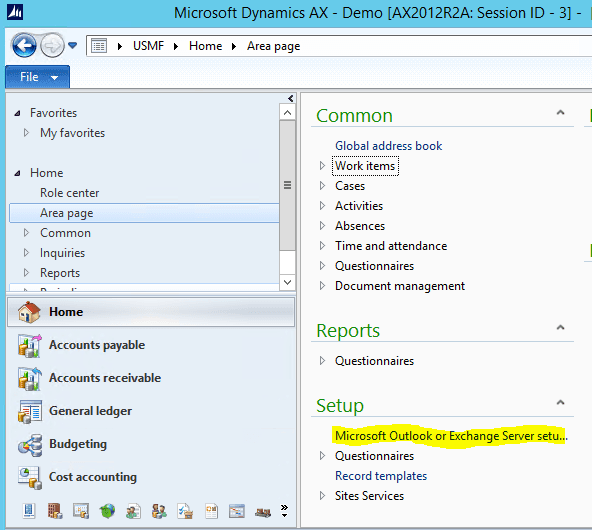Open Microsoft Outlook or Exchange Server setup
The width and height of the screenshot is (592, 530).
(451, 436)
